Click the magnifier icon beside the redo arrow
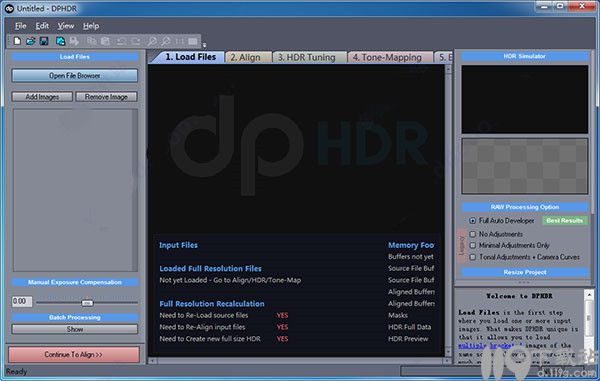 coord(152,41)
